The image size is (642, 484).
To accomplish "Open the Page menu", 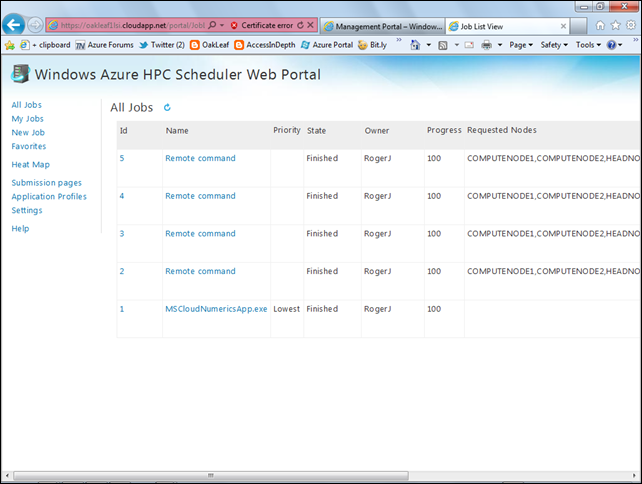I will point(521,45).
